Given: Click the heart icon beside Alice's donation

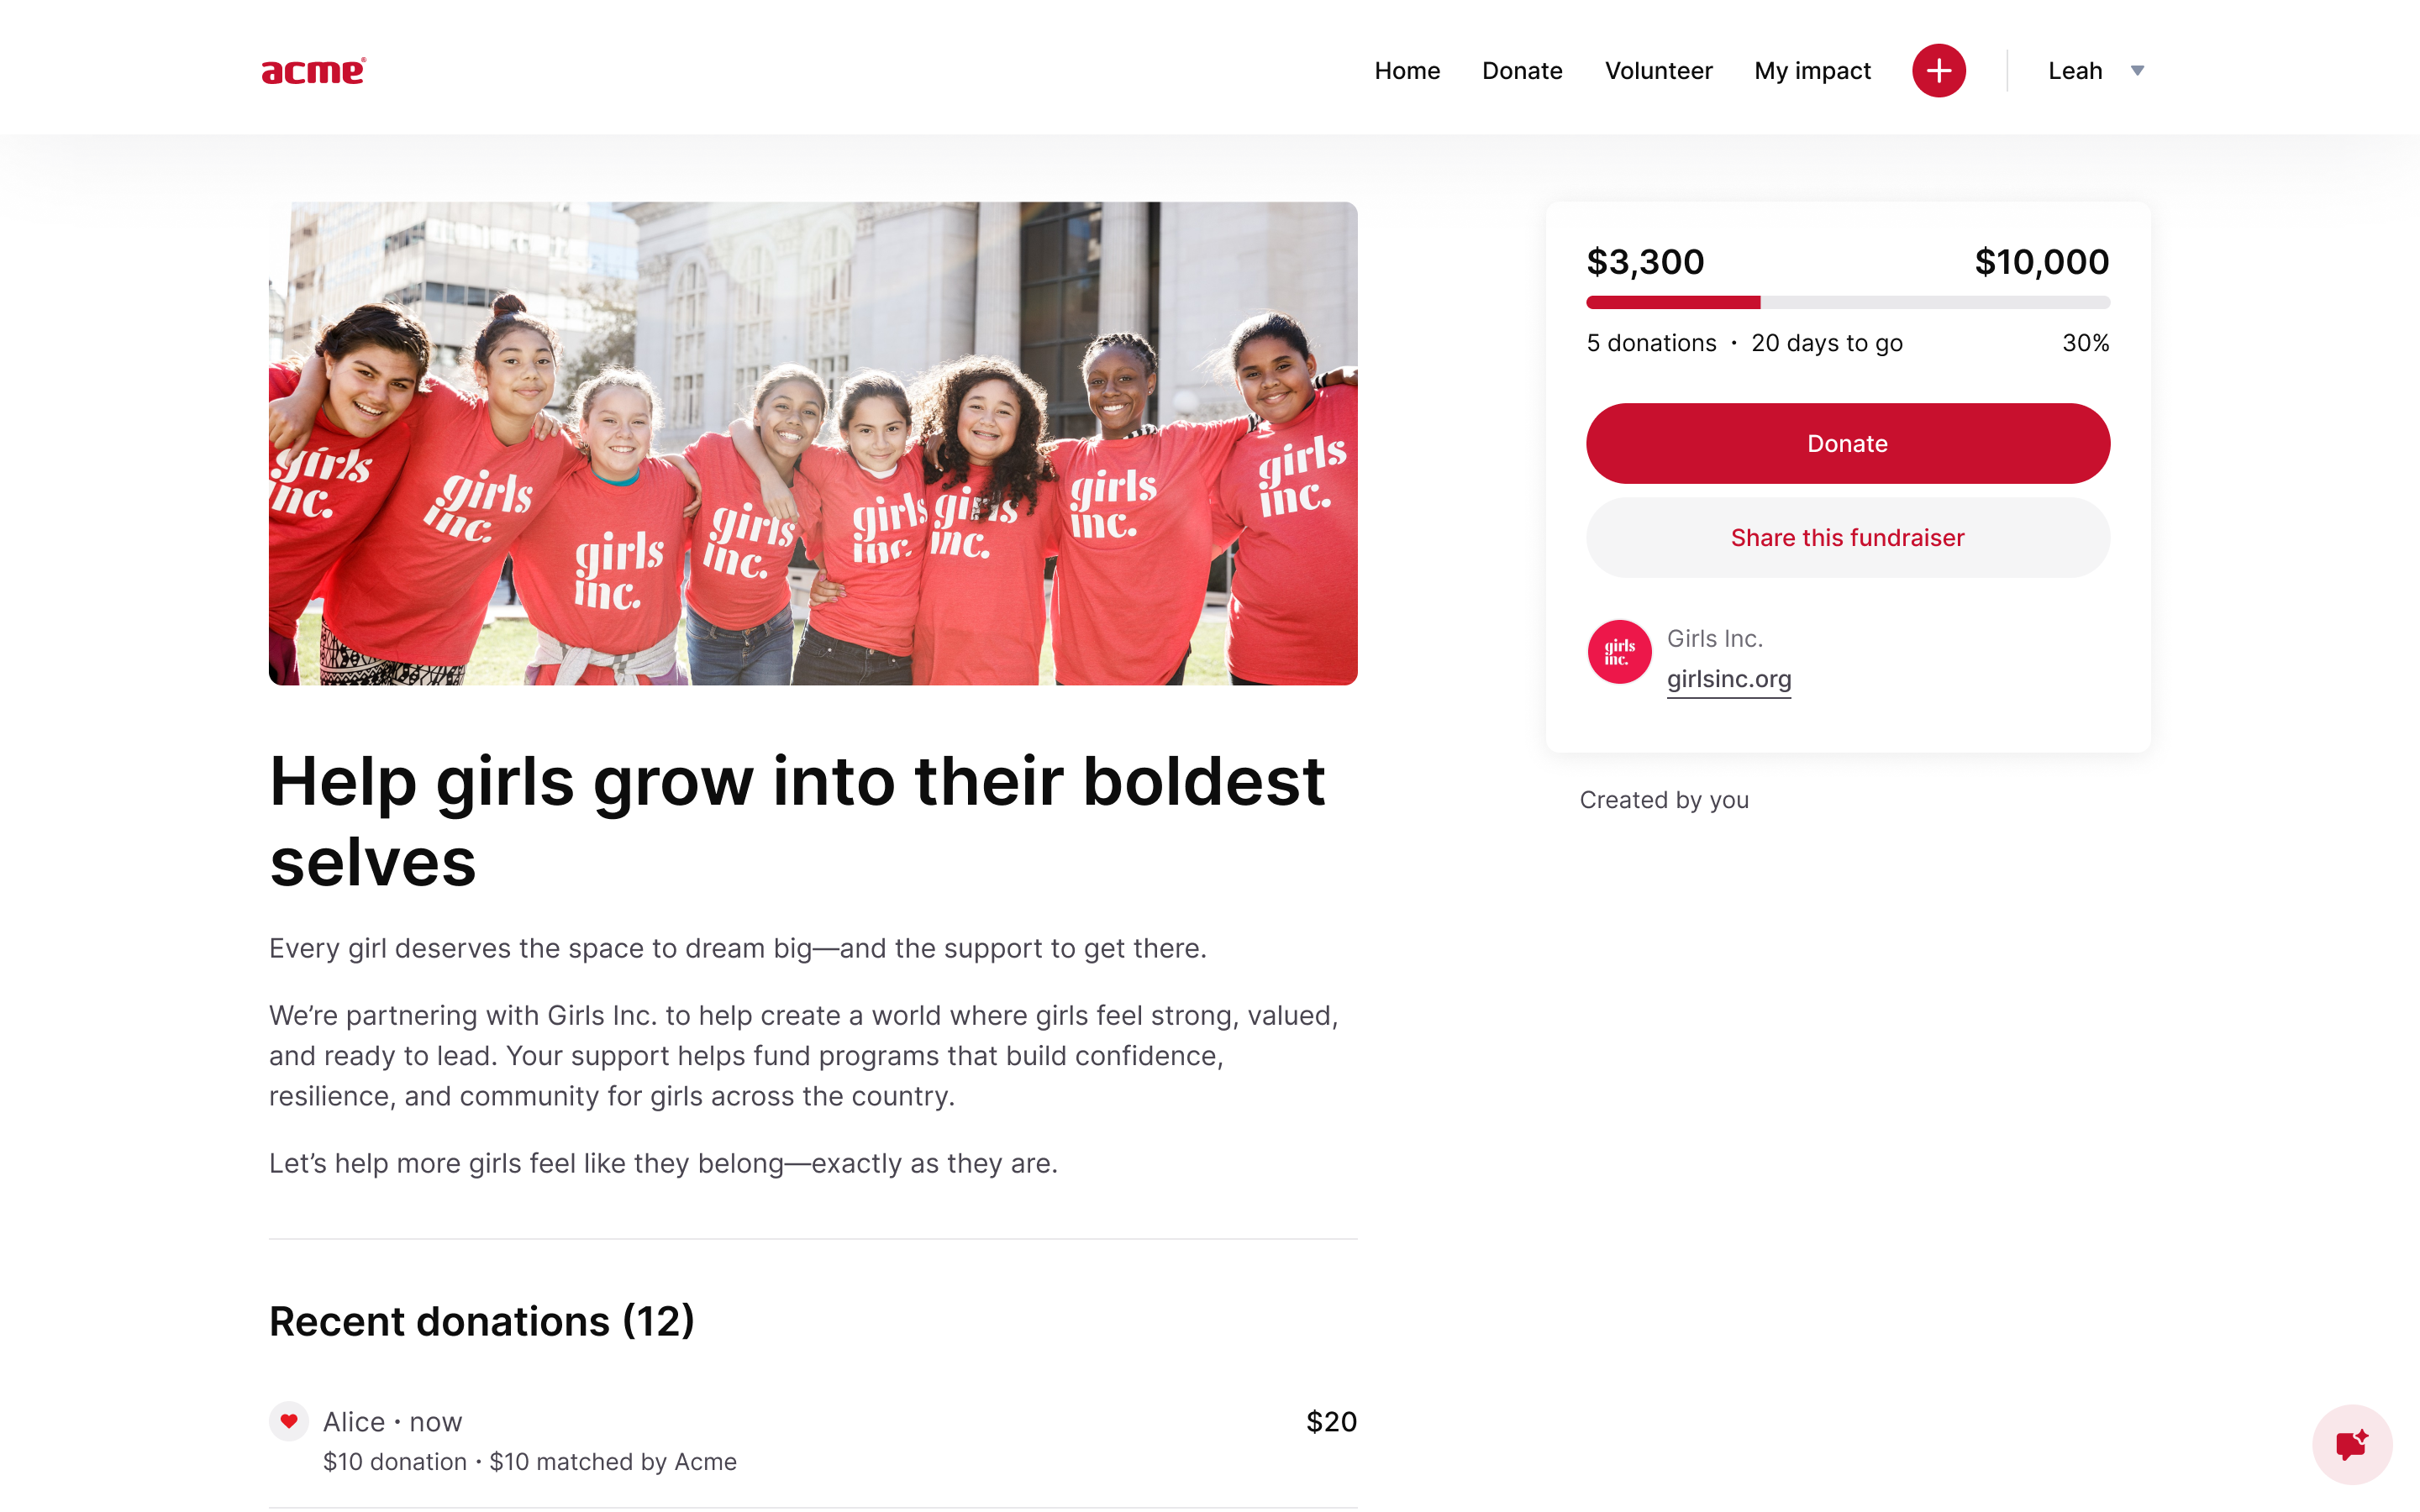Looking at the screenshot, I should (x=289, y=1421).
